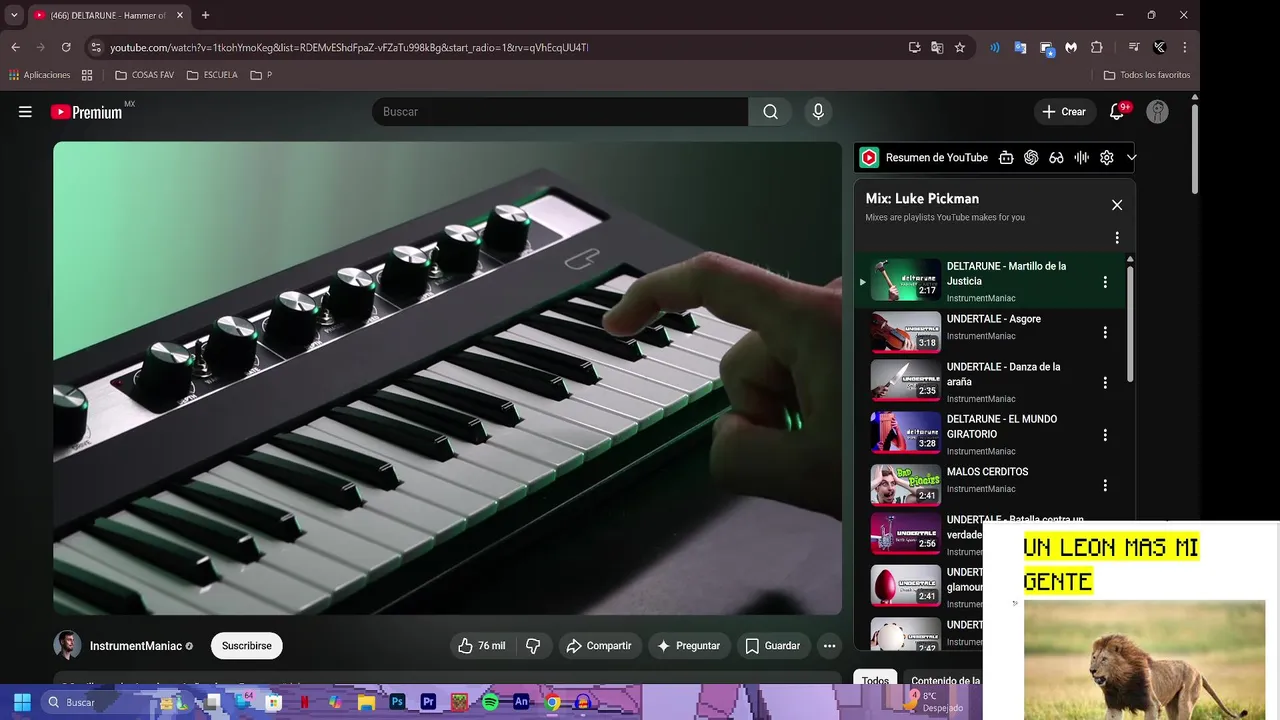The height and width of the screenshot is (720, 1280).
Task: Open the ESCUELA bookmark folder
Action: (213, 75)
